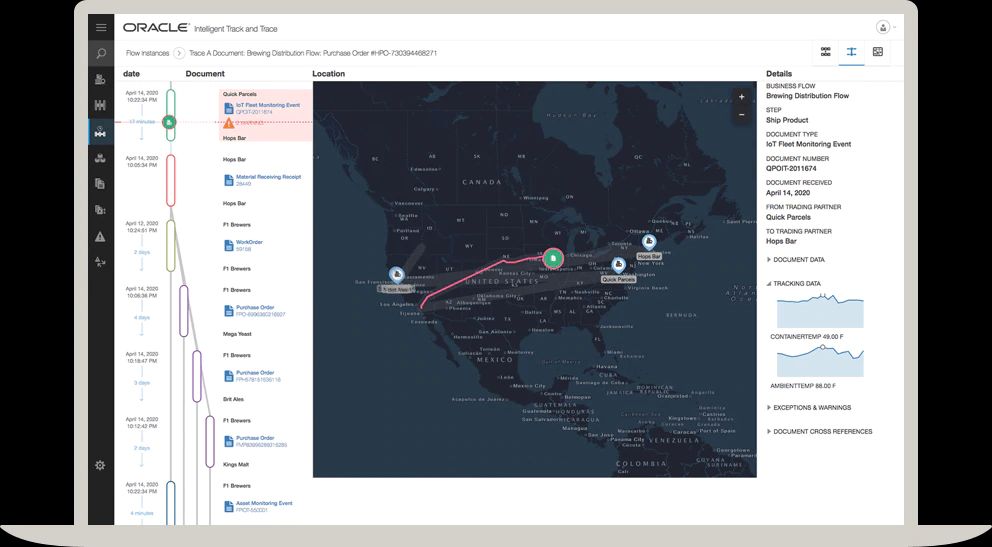Open the WorkOrder document link

click(249, 242)
